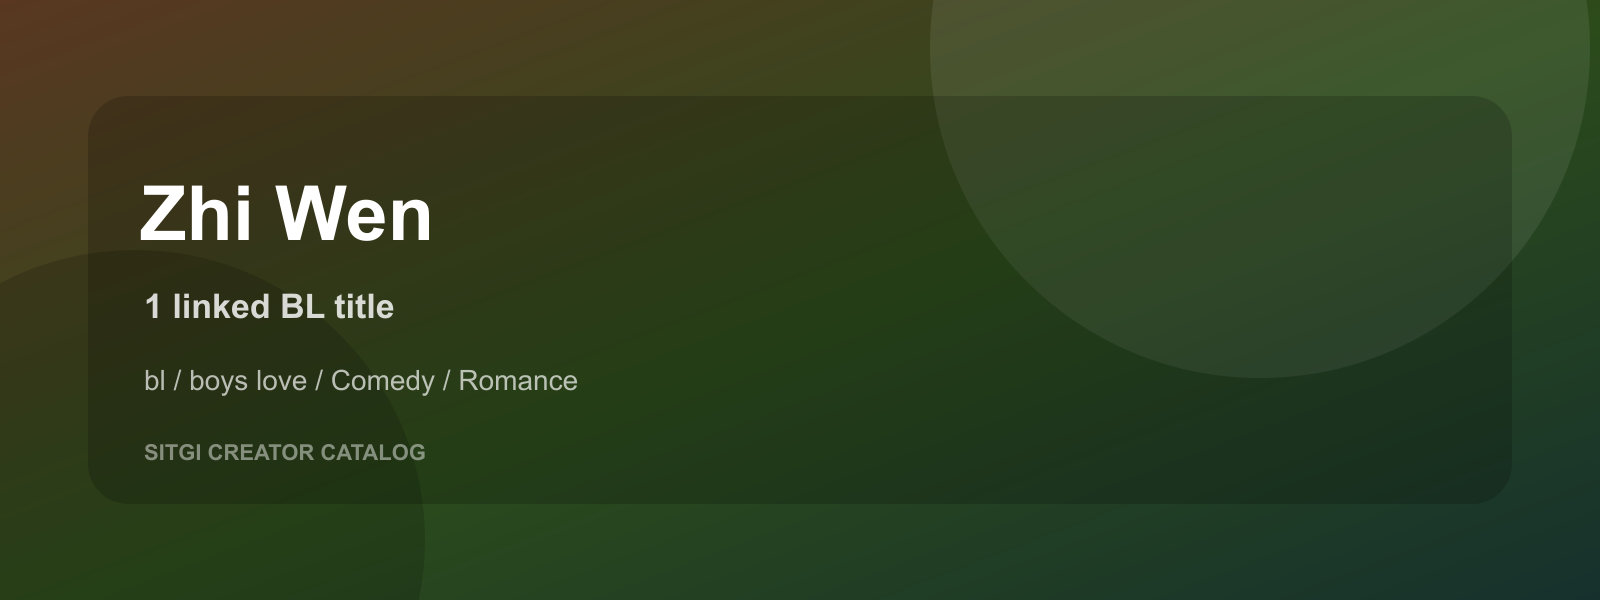Select the lowercase bl genre tag
Image resolution: width=1600 pixels, height=600 pixels.
[x=154, y=381]
